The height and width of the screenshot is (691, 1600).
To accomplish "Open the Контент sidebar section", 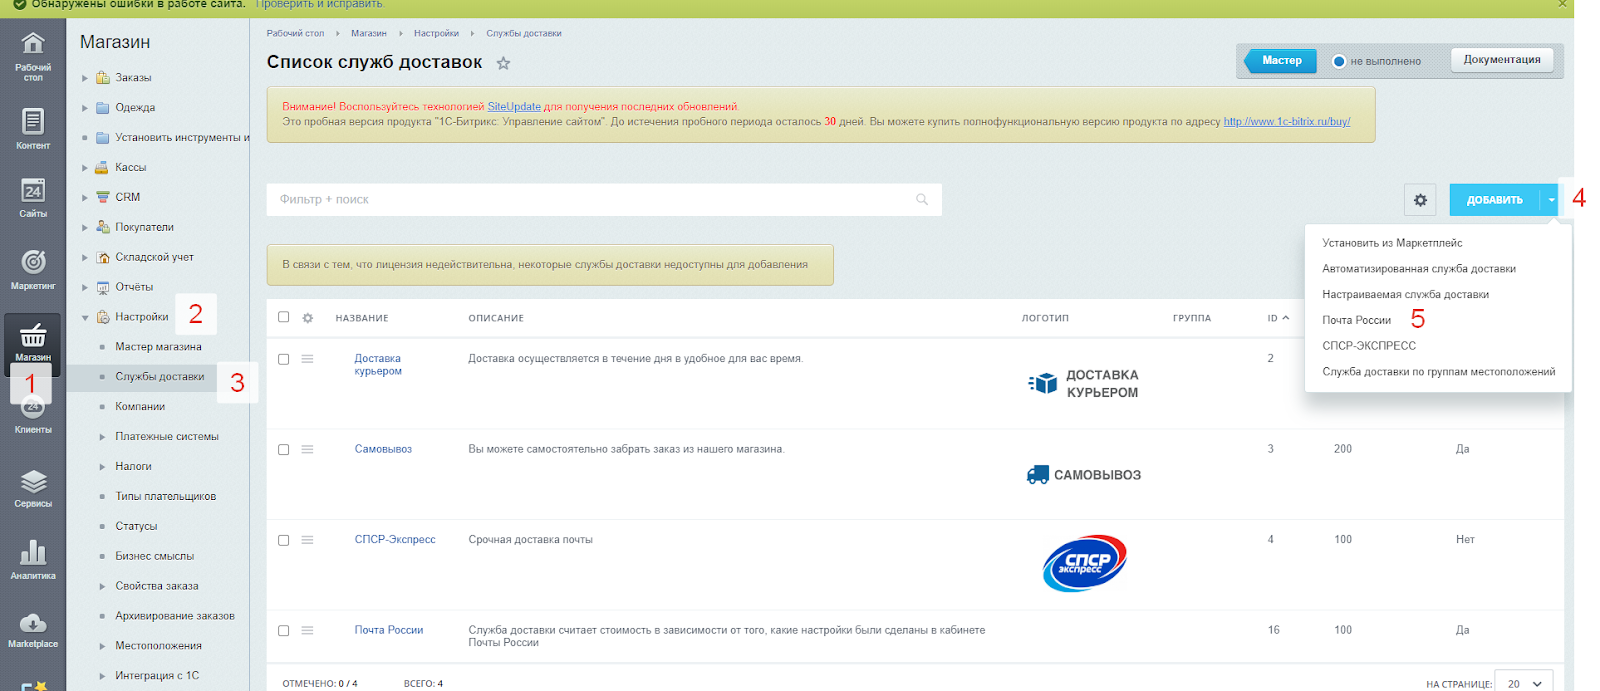I will [x=33, y=128].
